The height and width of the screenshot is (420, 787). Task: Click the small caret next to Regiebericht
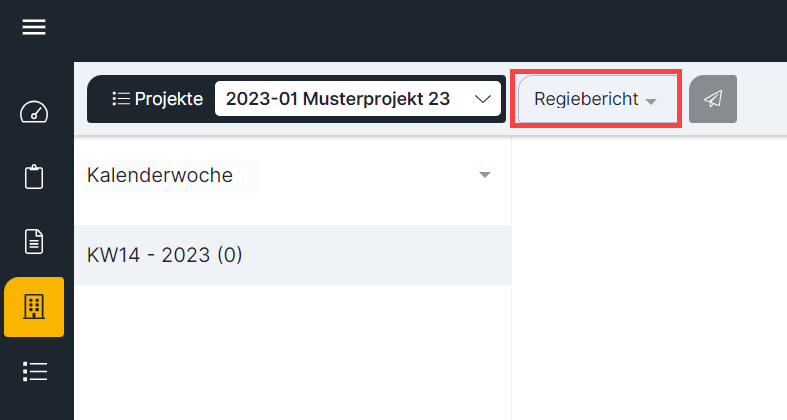click(x=651, y=102)
